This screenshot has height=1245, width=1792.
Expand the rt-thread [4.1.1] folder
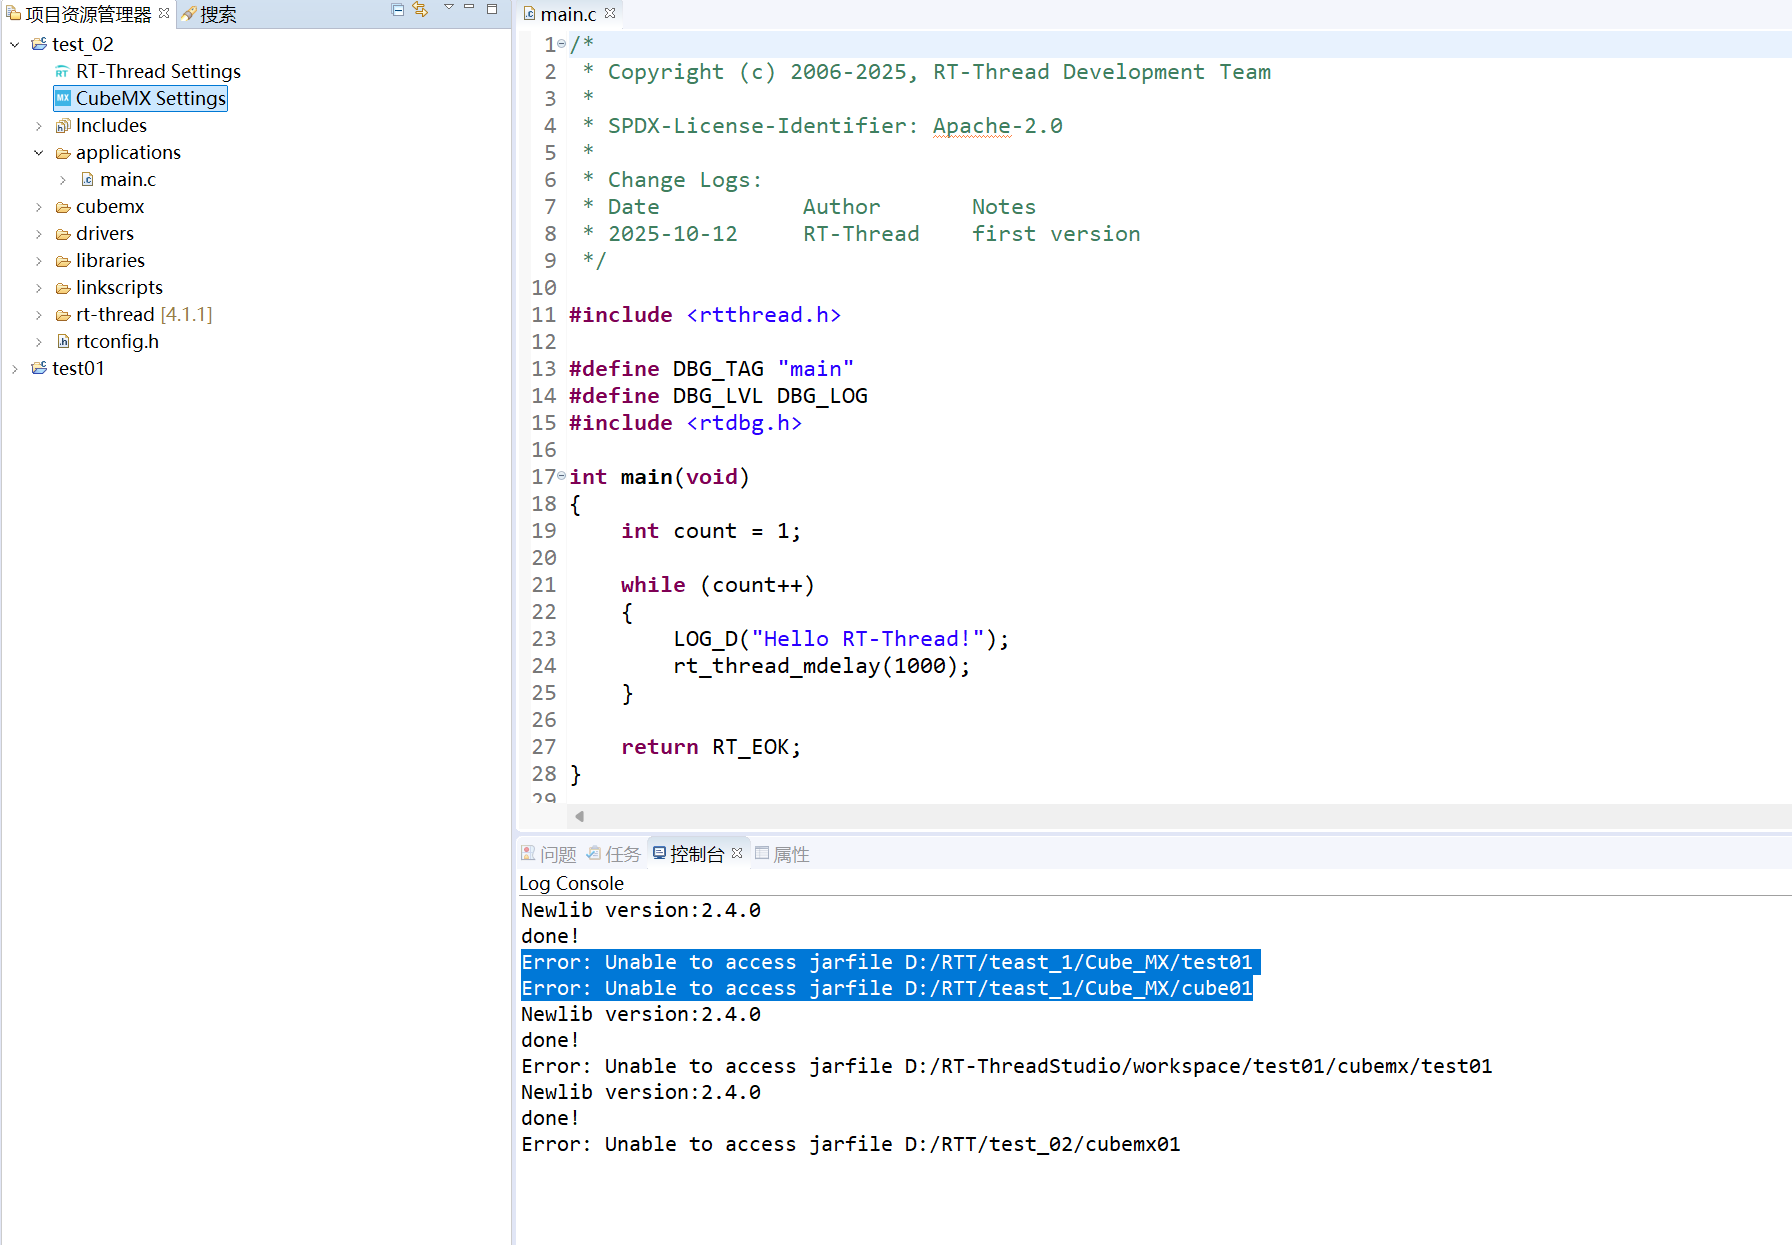[x=39, y=315]
